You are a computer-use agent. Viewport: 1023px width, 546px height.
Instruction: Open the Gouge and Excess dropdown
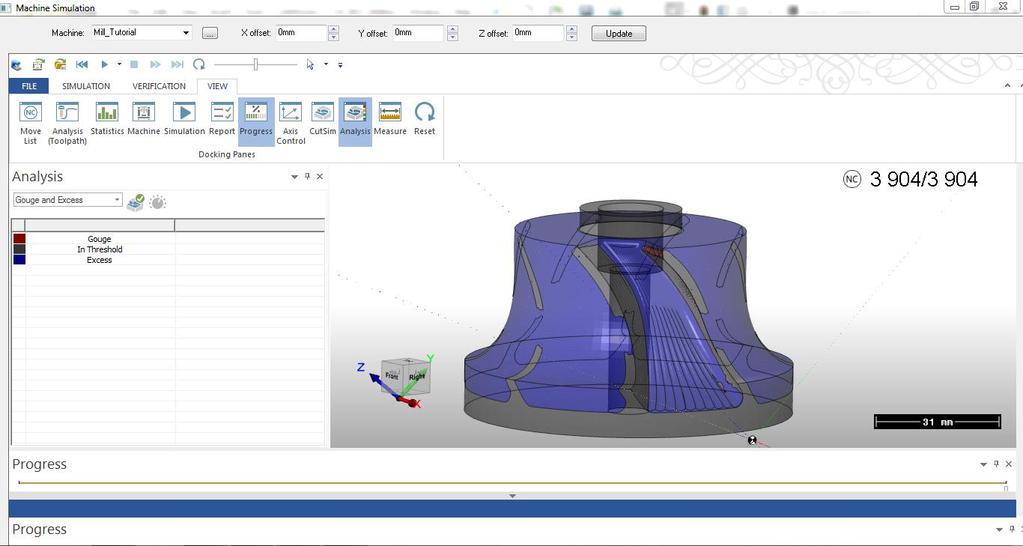point(67,200)
